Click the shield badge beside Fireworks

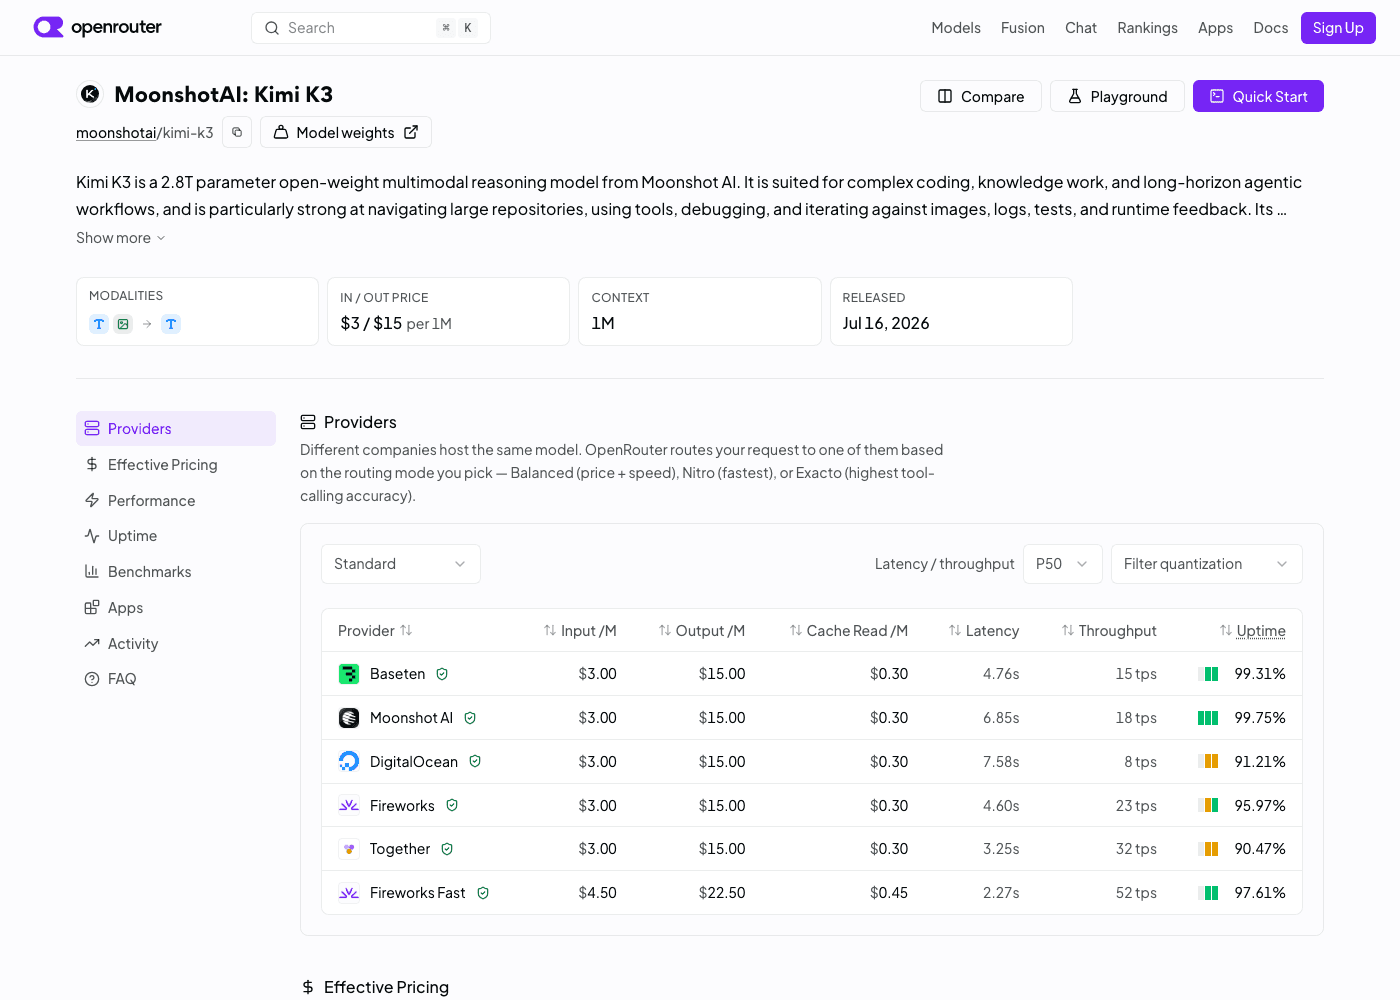click(452, 805)
